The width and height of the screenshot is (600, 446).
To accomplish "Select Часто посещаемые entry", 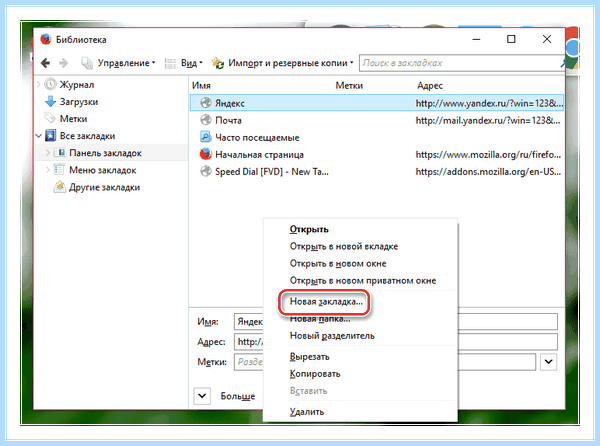I will (257, 137).
